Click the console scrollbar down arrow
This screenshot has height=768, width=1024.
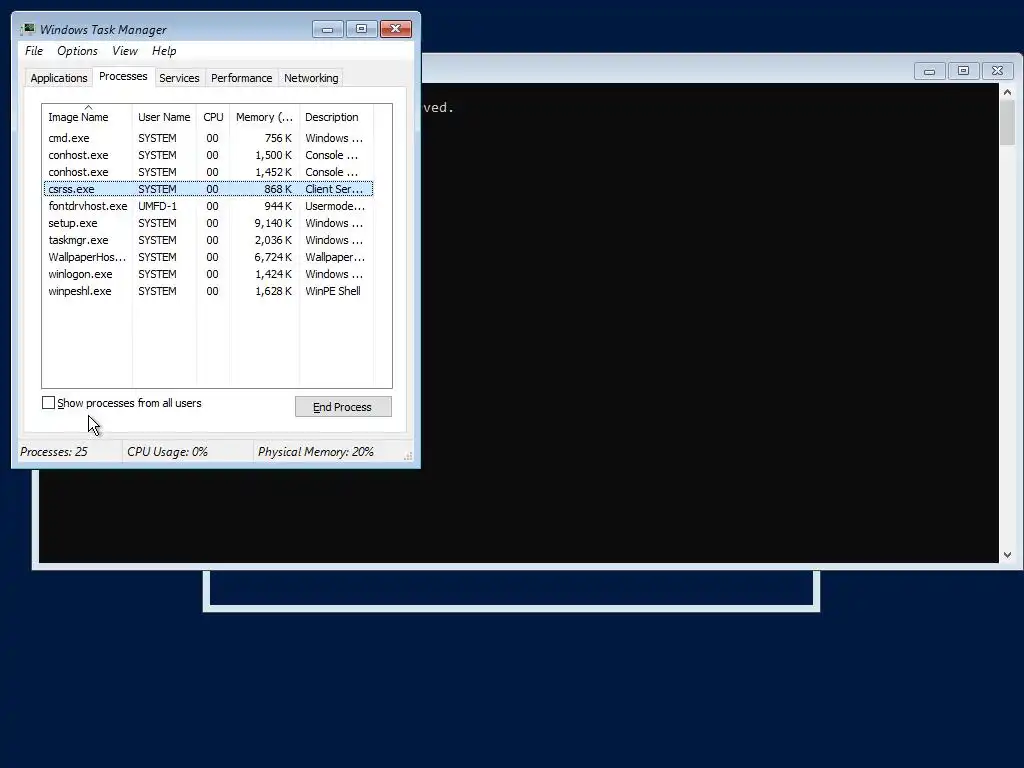(1007, 554)
